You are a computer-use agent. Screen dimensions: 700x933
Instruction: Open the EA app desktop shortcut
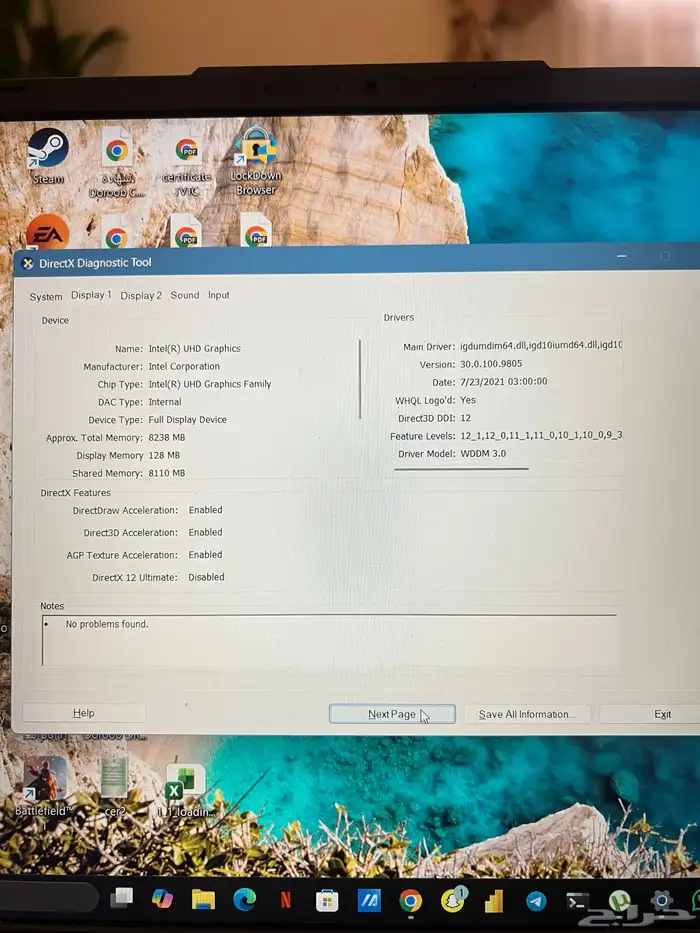click(x=48, y=232)
